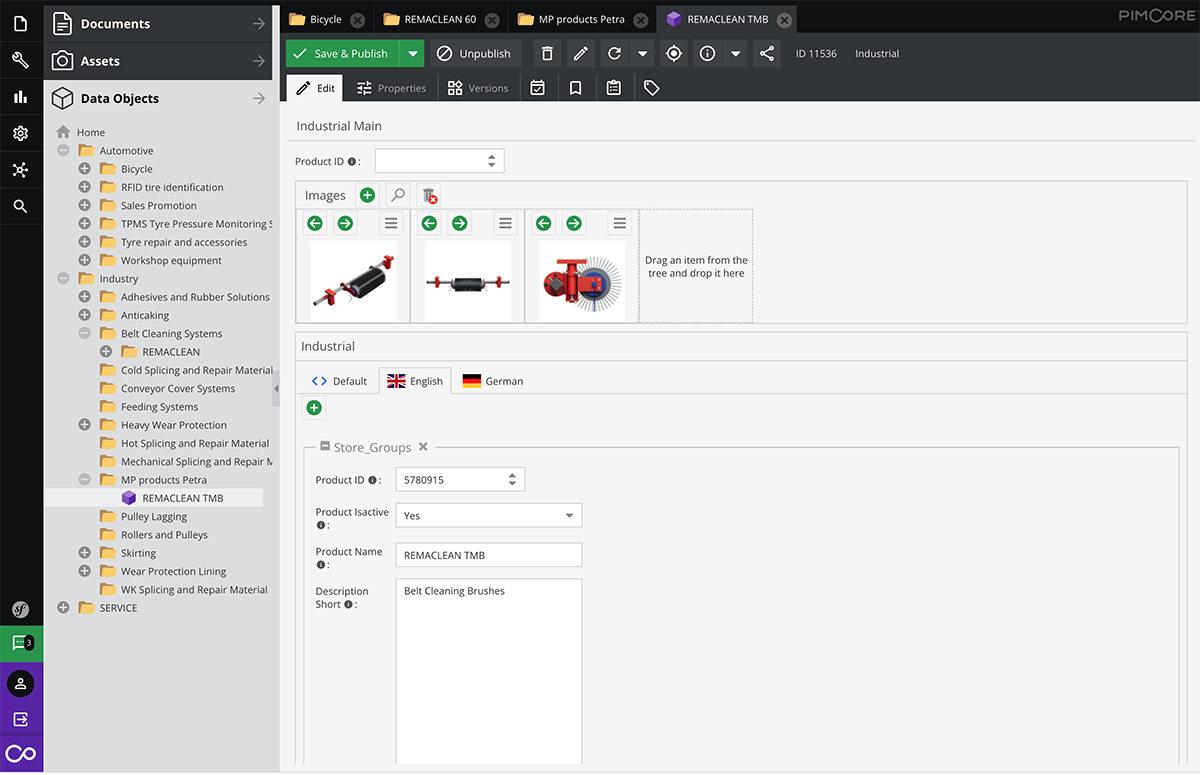Collapse the Automotive folder in tree

point(64,151)
